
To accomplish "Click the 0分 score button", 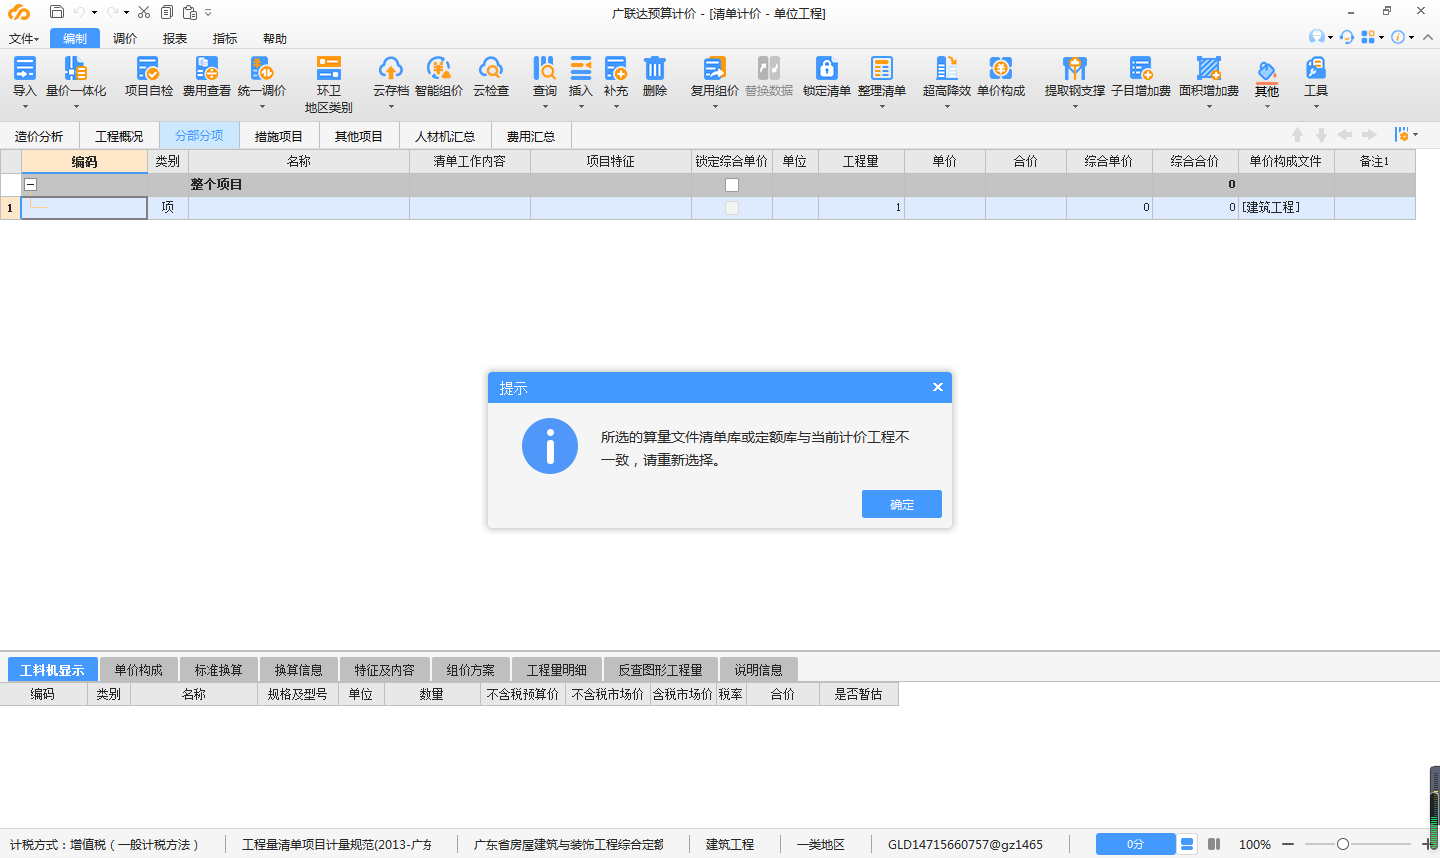I will tap(1135, 844).
